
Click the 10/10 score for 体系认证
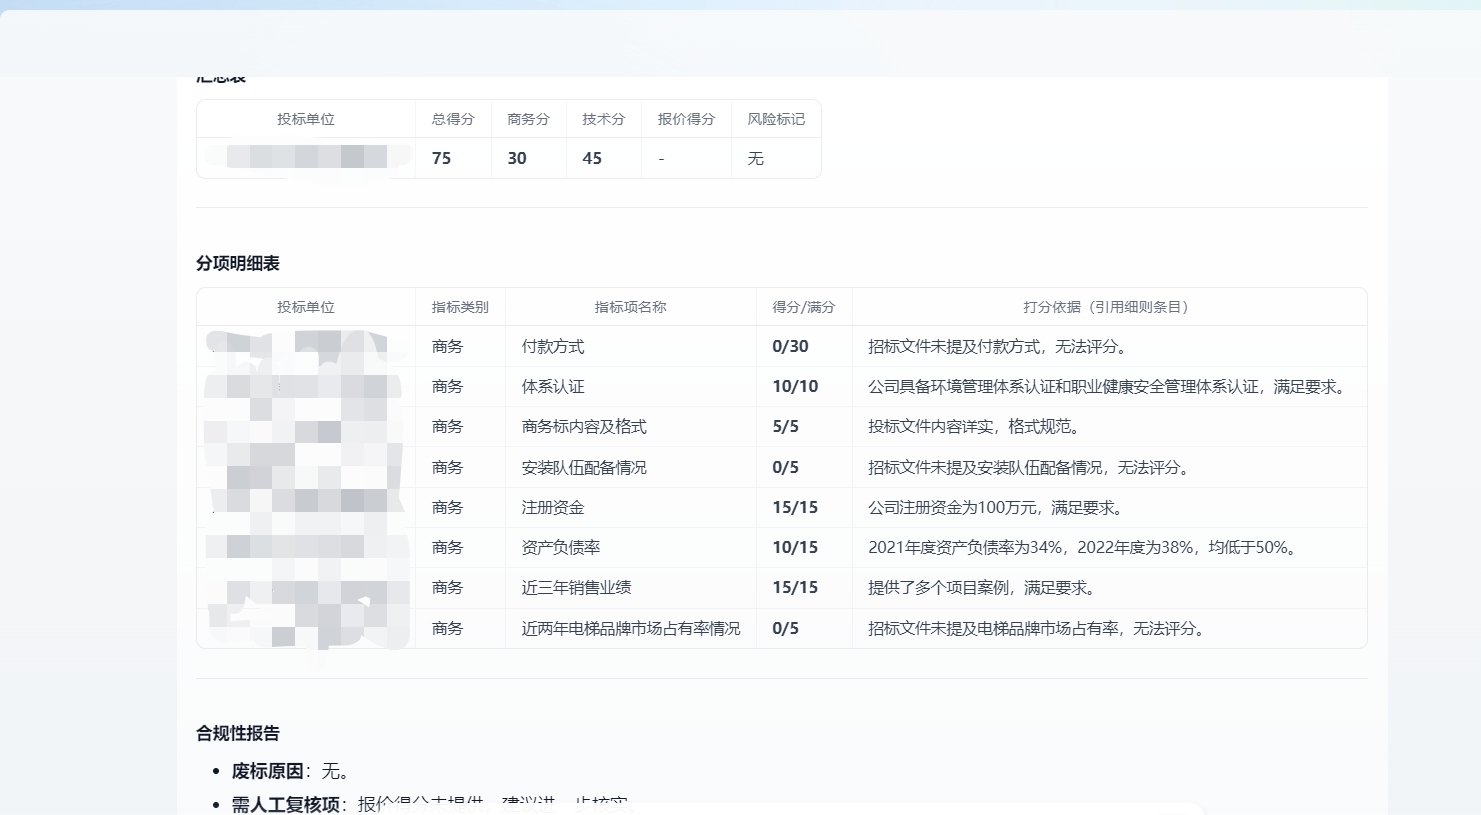[x=795, y=387]
